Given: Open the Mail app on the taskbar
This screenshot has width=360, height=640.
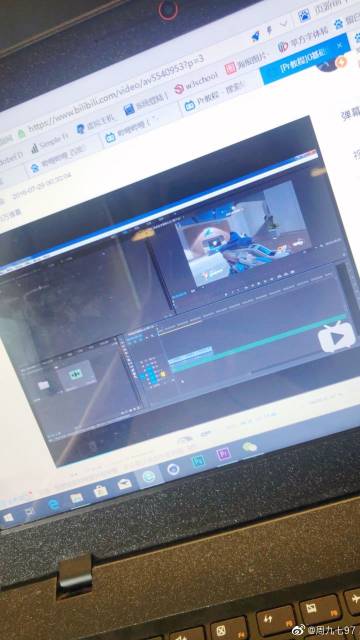Looking at the screenshot, I should 124,484.
